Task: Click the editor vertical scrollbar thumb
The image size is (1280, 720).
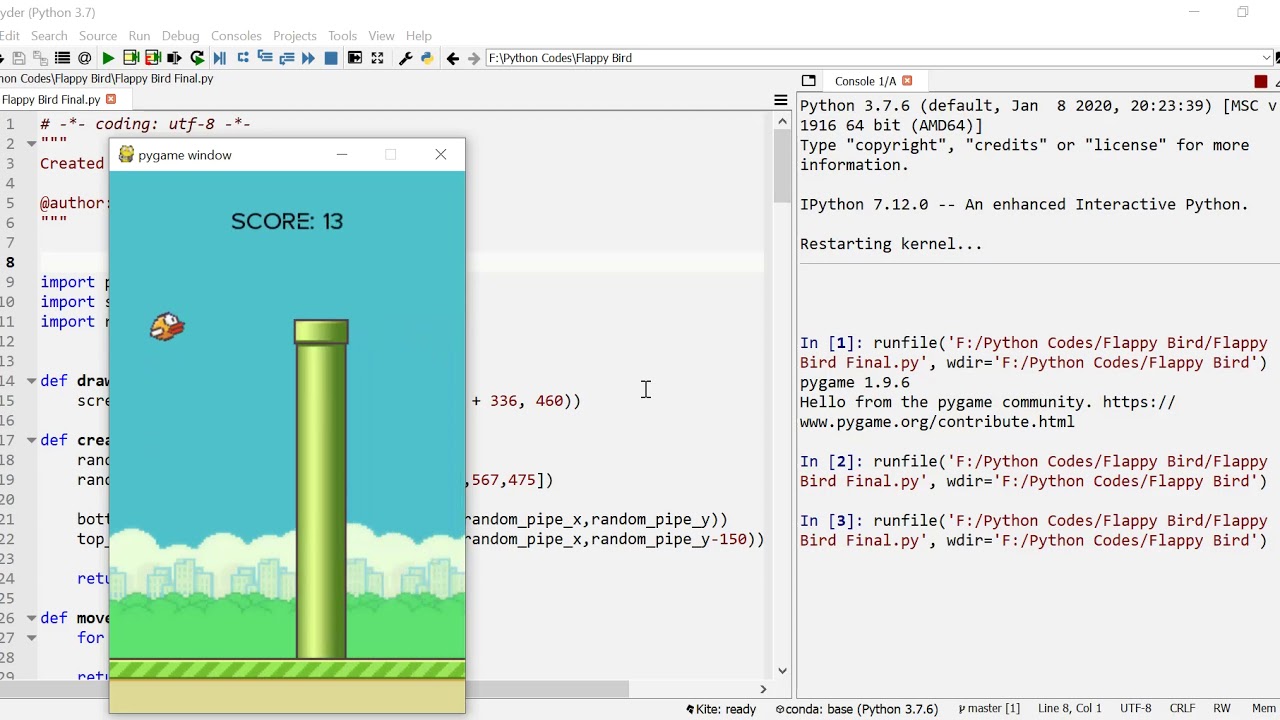Action: pos(782,166)
